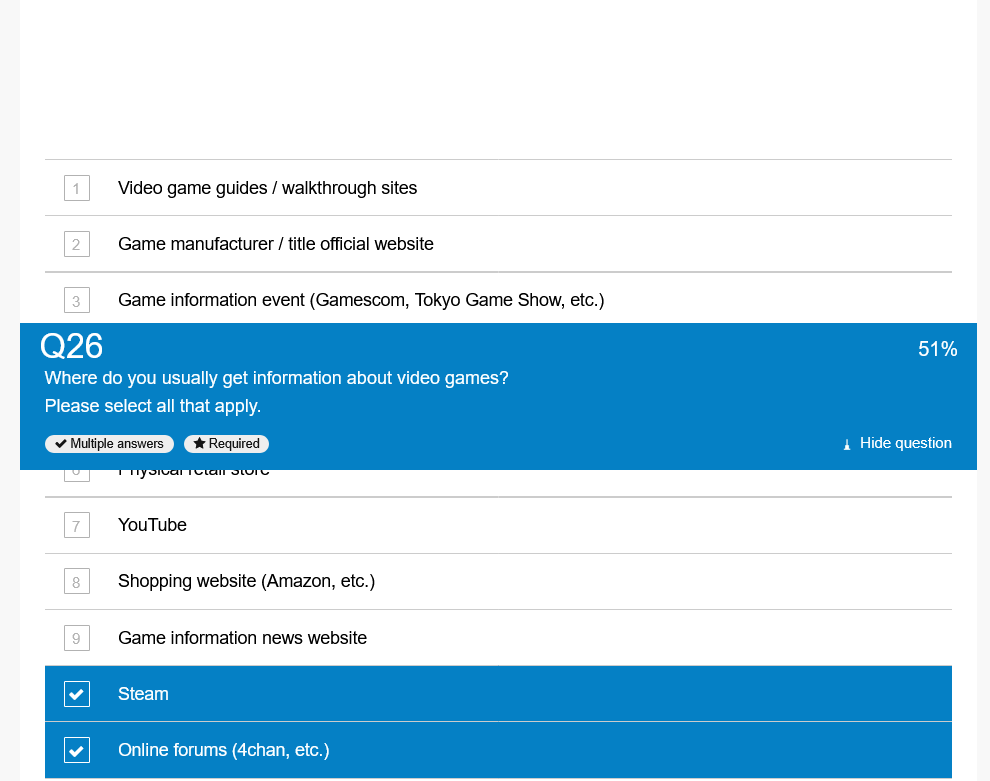Click 'Online forums (4chan, etc.)' label

[224, 750]
